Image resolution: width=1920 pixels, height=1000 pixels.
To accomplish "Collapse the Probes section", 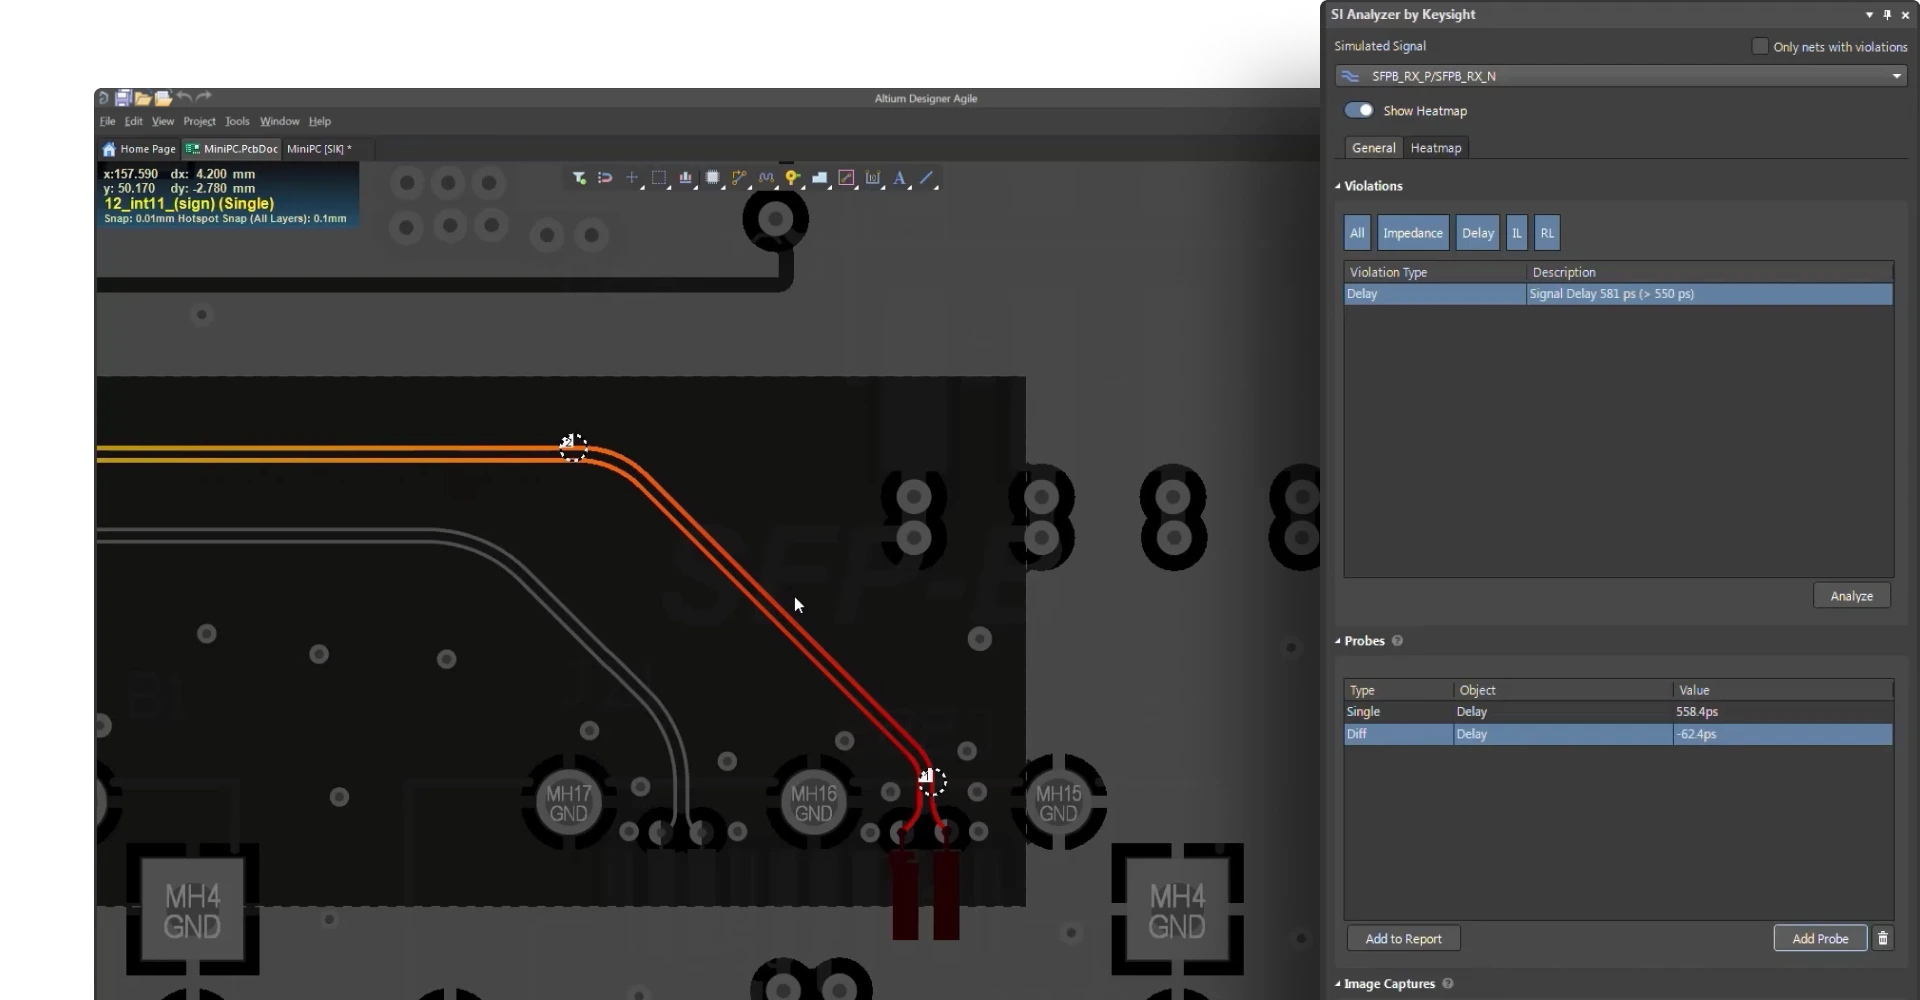I will click(1338, 641).
